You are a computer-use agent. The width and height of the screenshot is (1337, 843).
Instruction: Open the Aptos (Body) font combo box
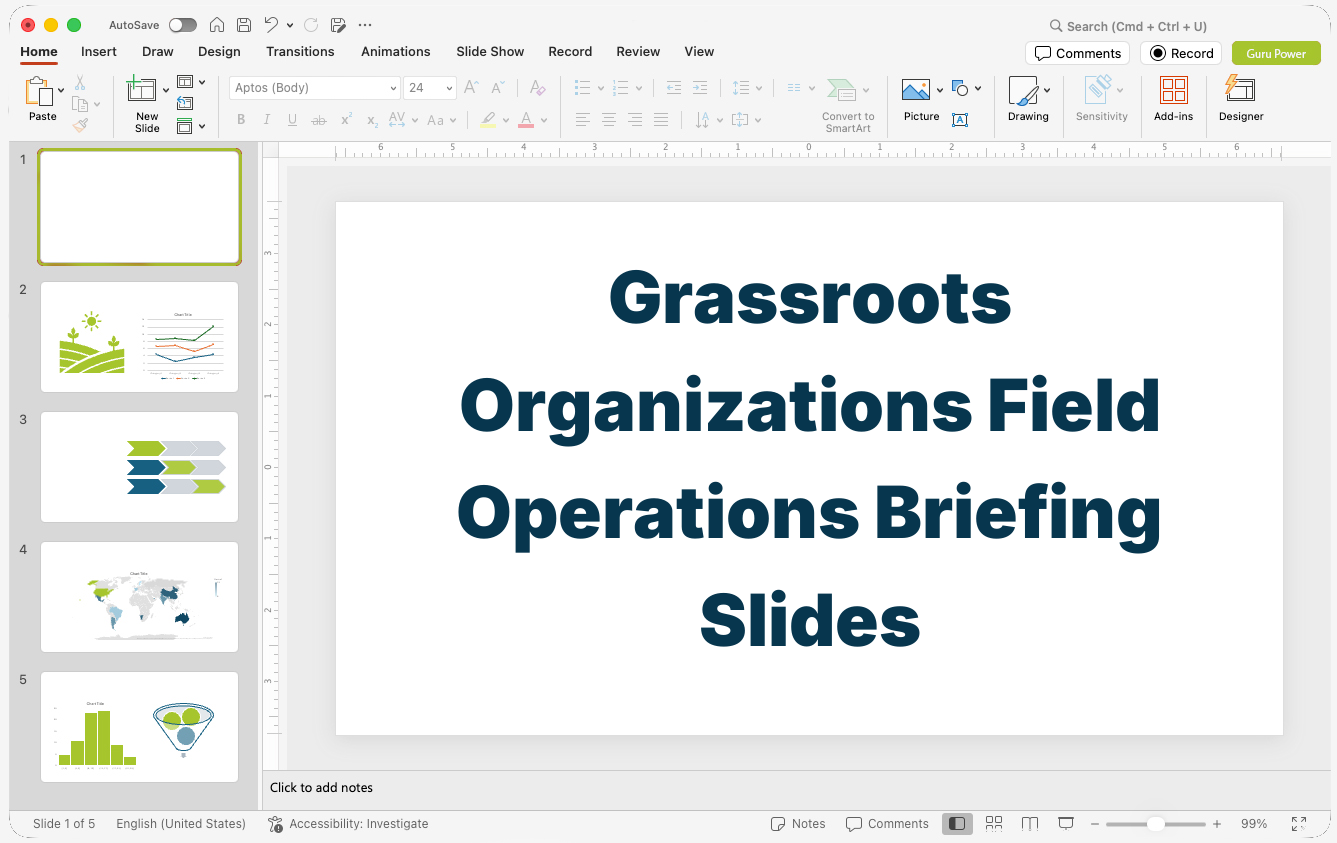click(x=315, y=88)
